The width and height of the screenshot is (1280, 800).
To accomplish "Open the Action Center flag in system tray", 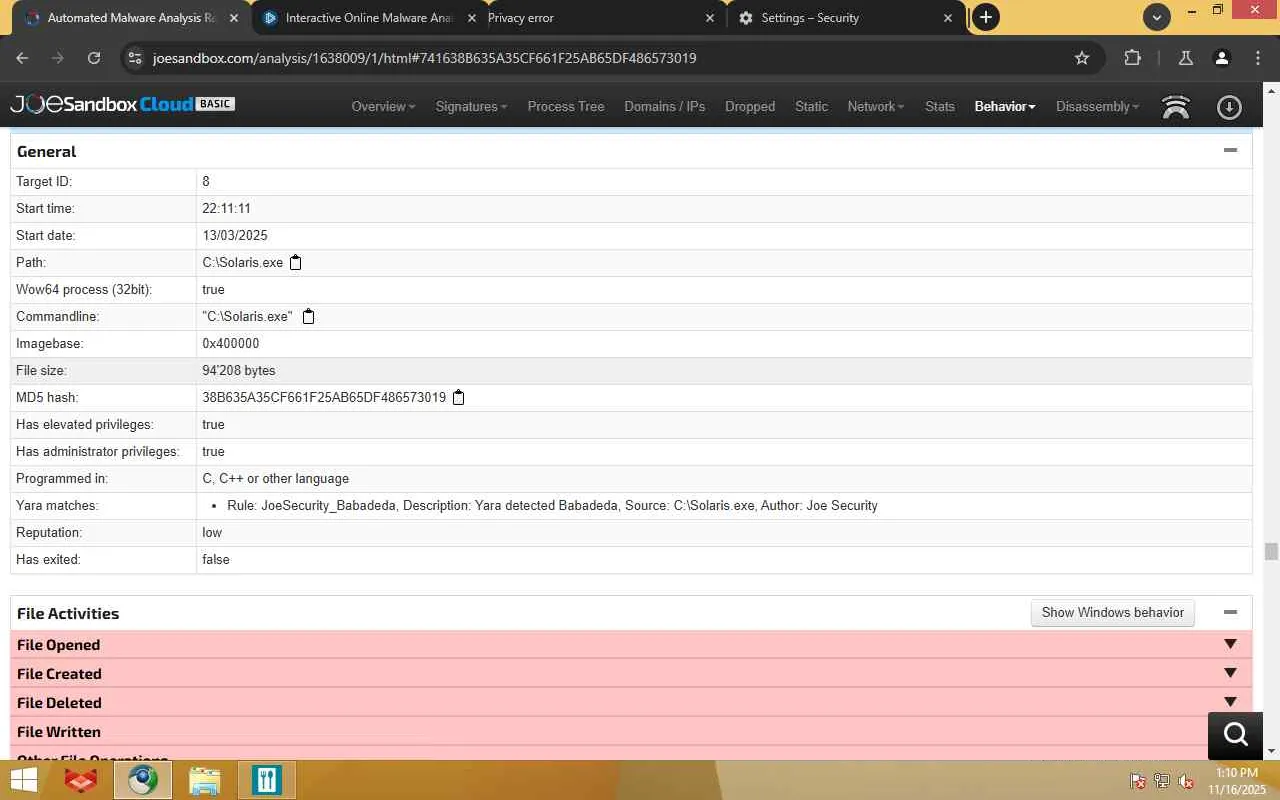I will click(1137, 781).
